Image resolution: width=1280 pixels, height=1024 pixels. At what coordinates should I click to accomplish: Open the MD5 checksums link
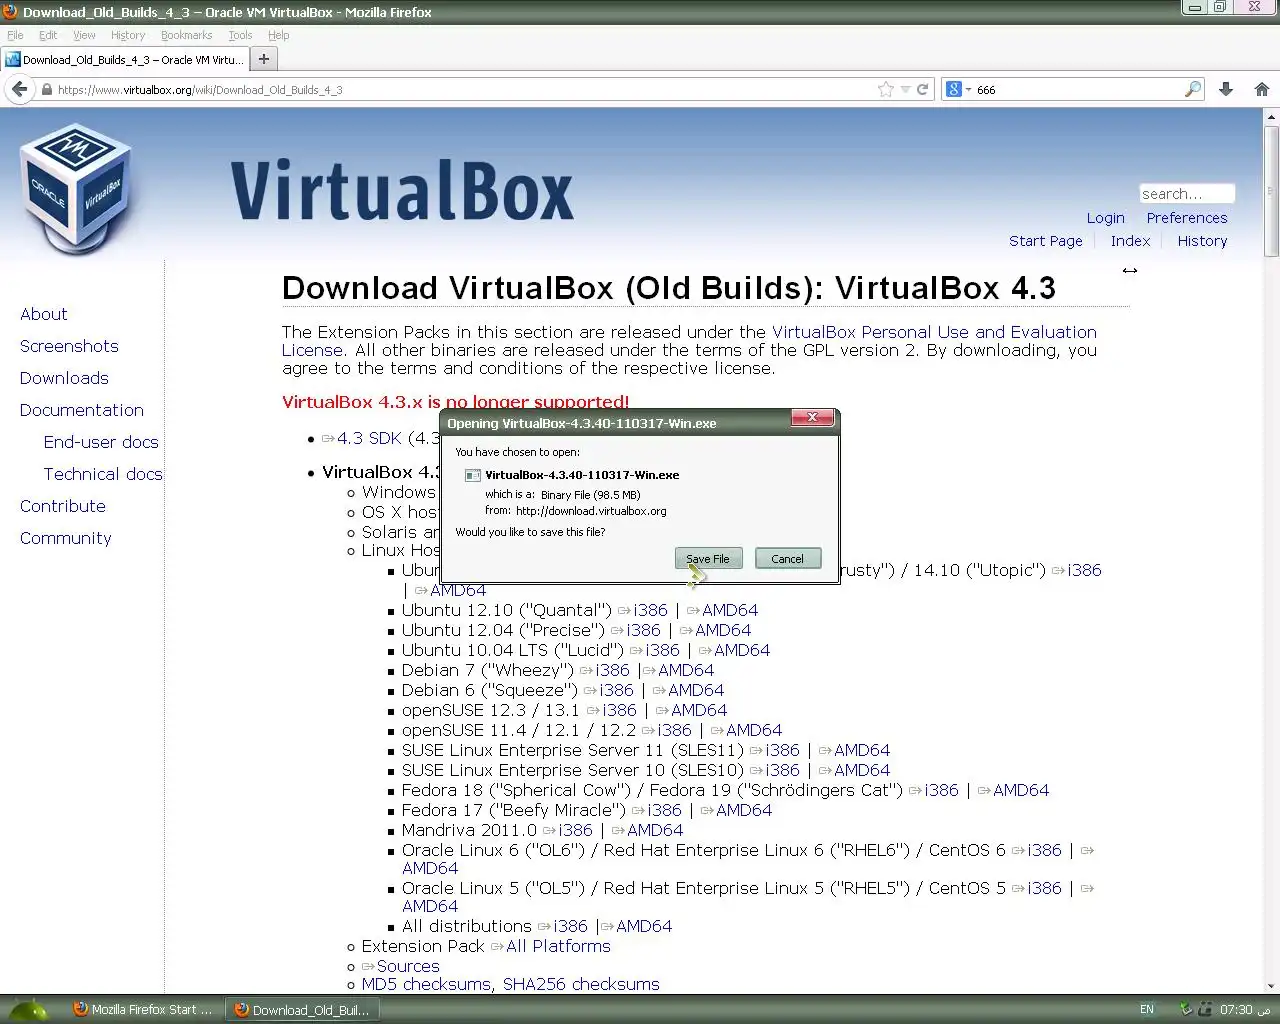pyautogui.click(x=426, y=984)
